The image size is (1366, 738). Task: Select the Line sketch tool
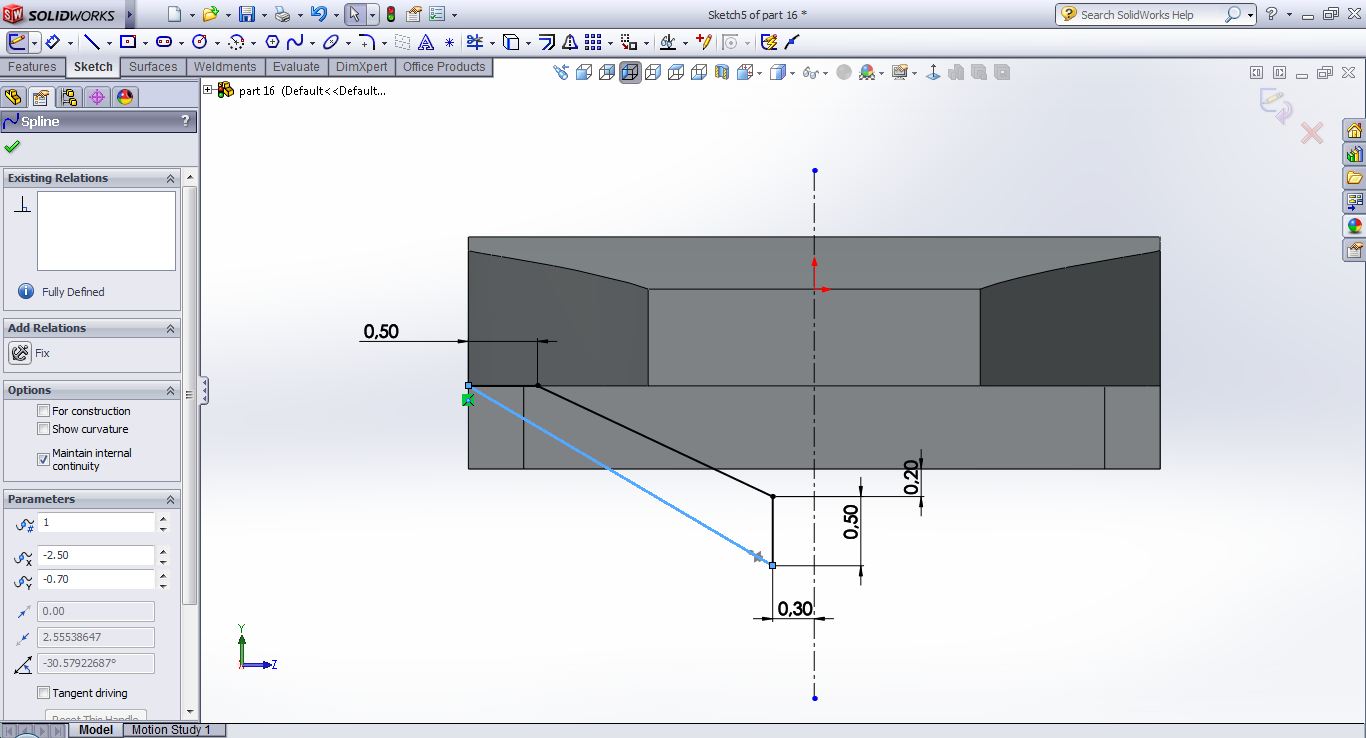[92, 42]
